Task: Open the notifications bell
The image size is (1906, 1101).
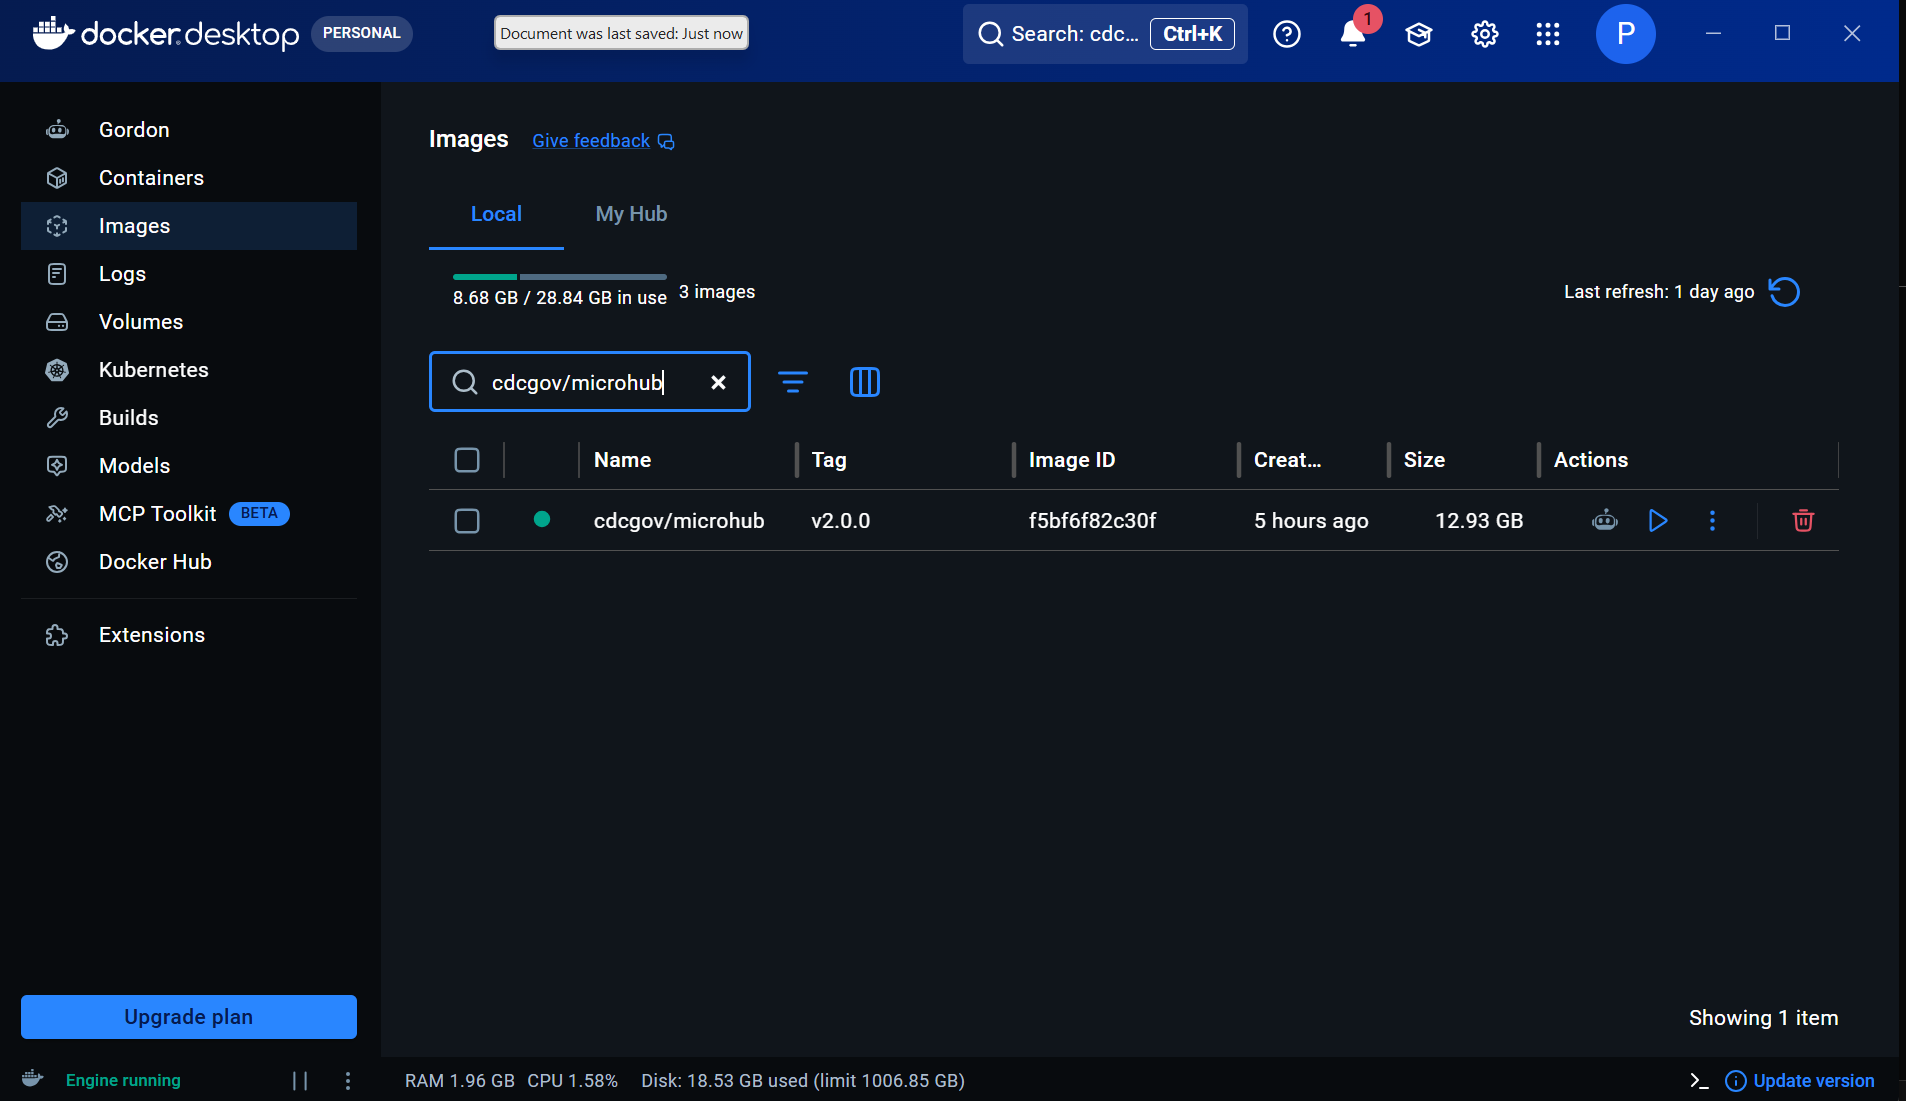Action: (1353, 34)
